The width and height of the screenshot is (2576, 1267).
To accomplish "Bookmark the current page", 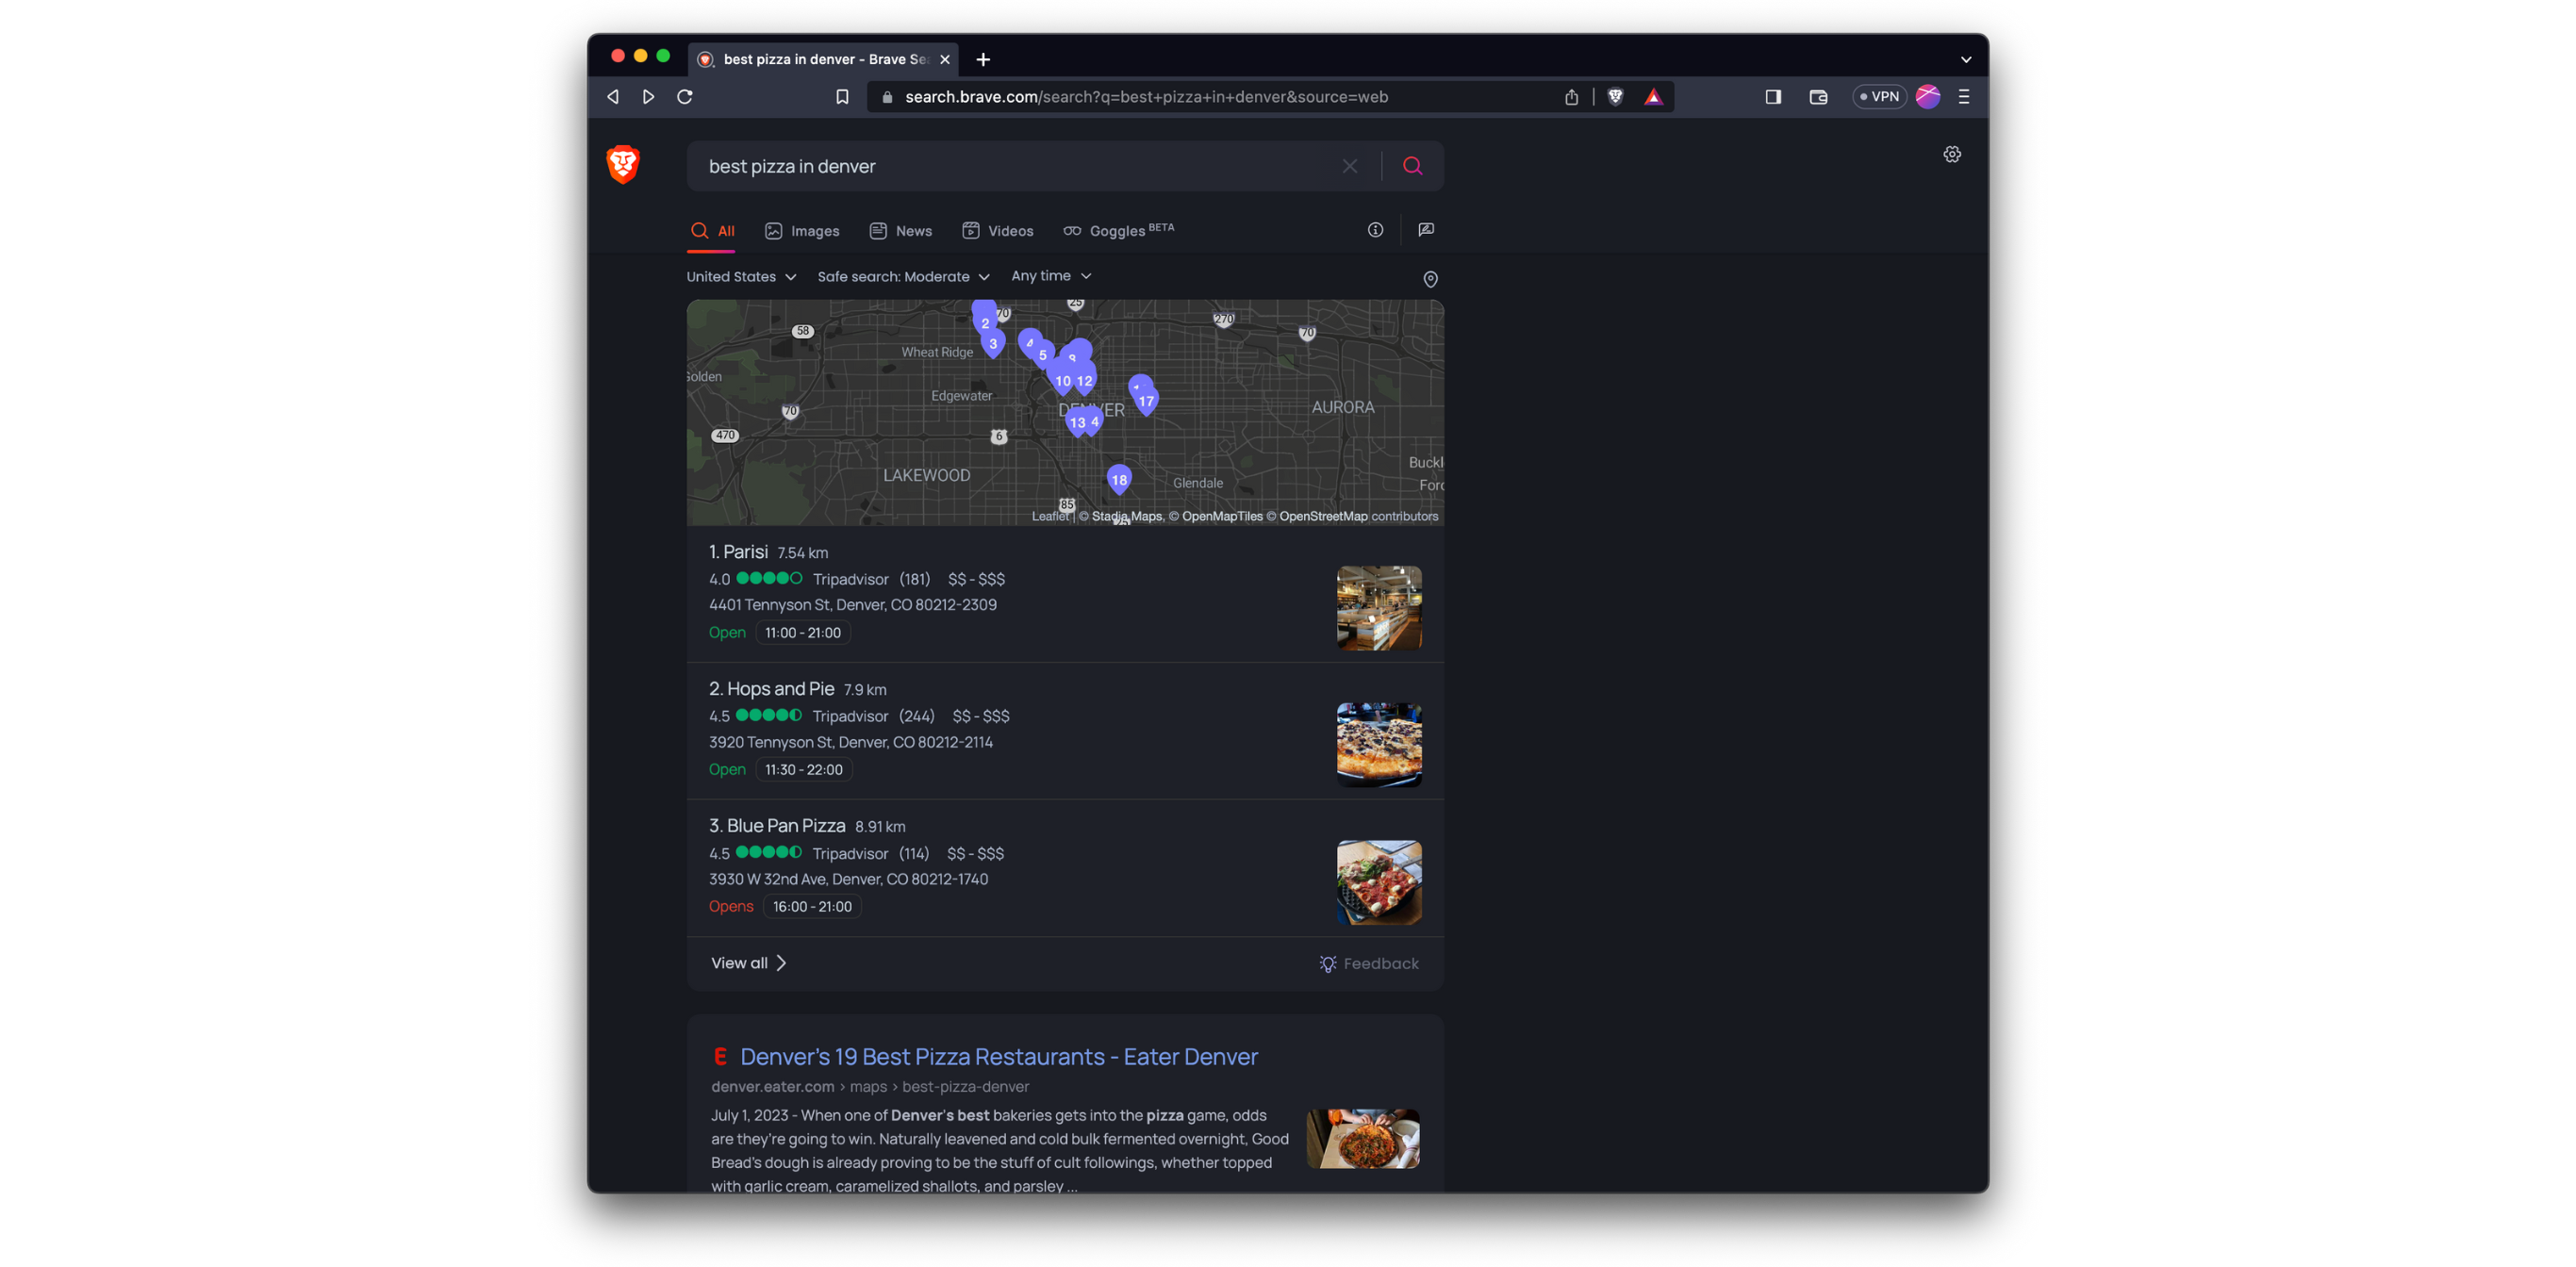I will click(x=842, y=96).
